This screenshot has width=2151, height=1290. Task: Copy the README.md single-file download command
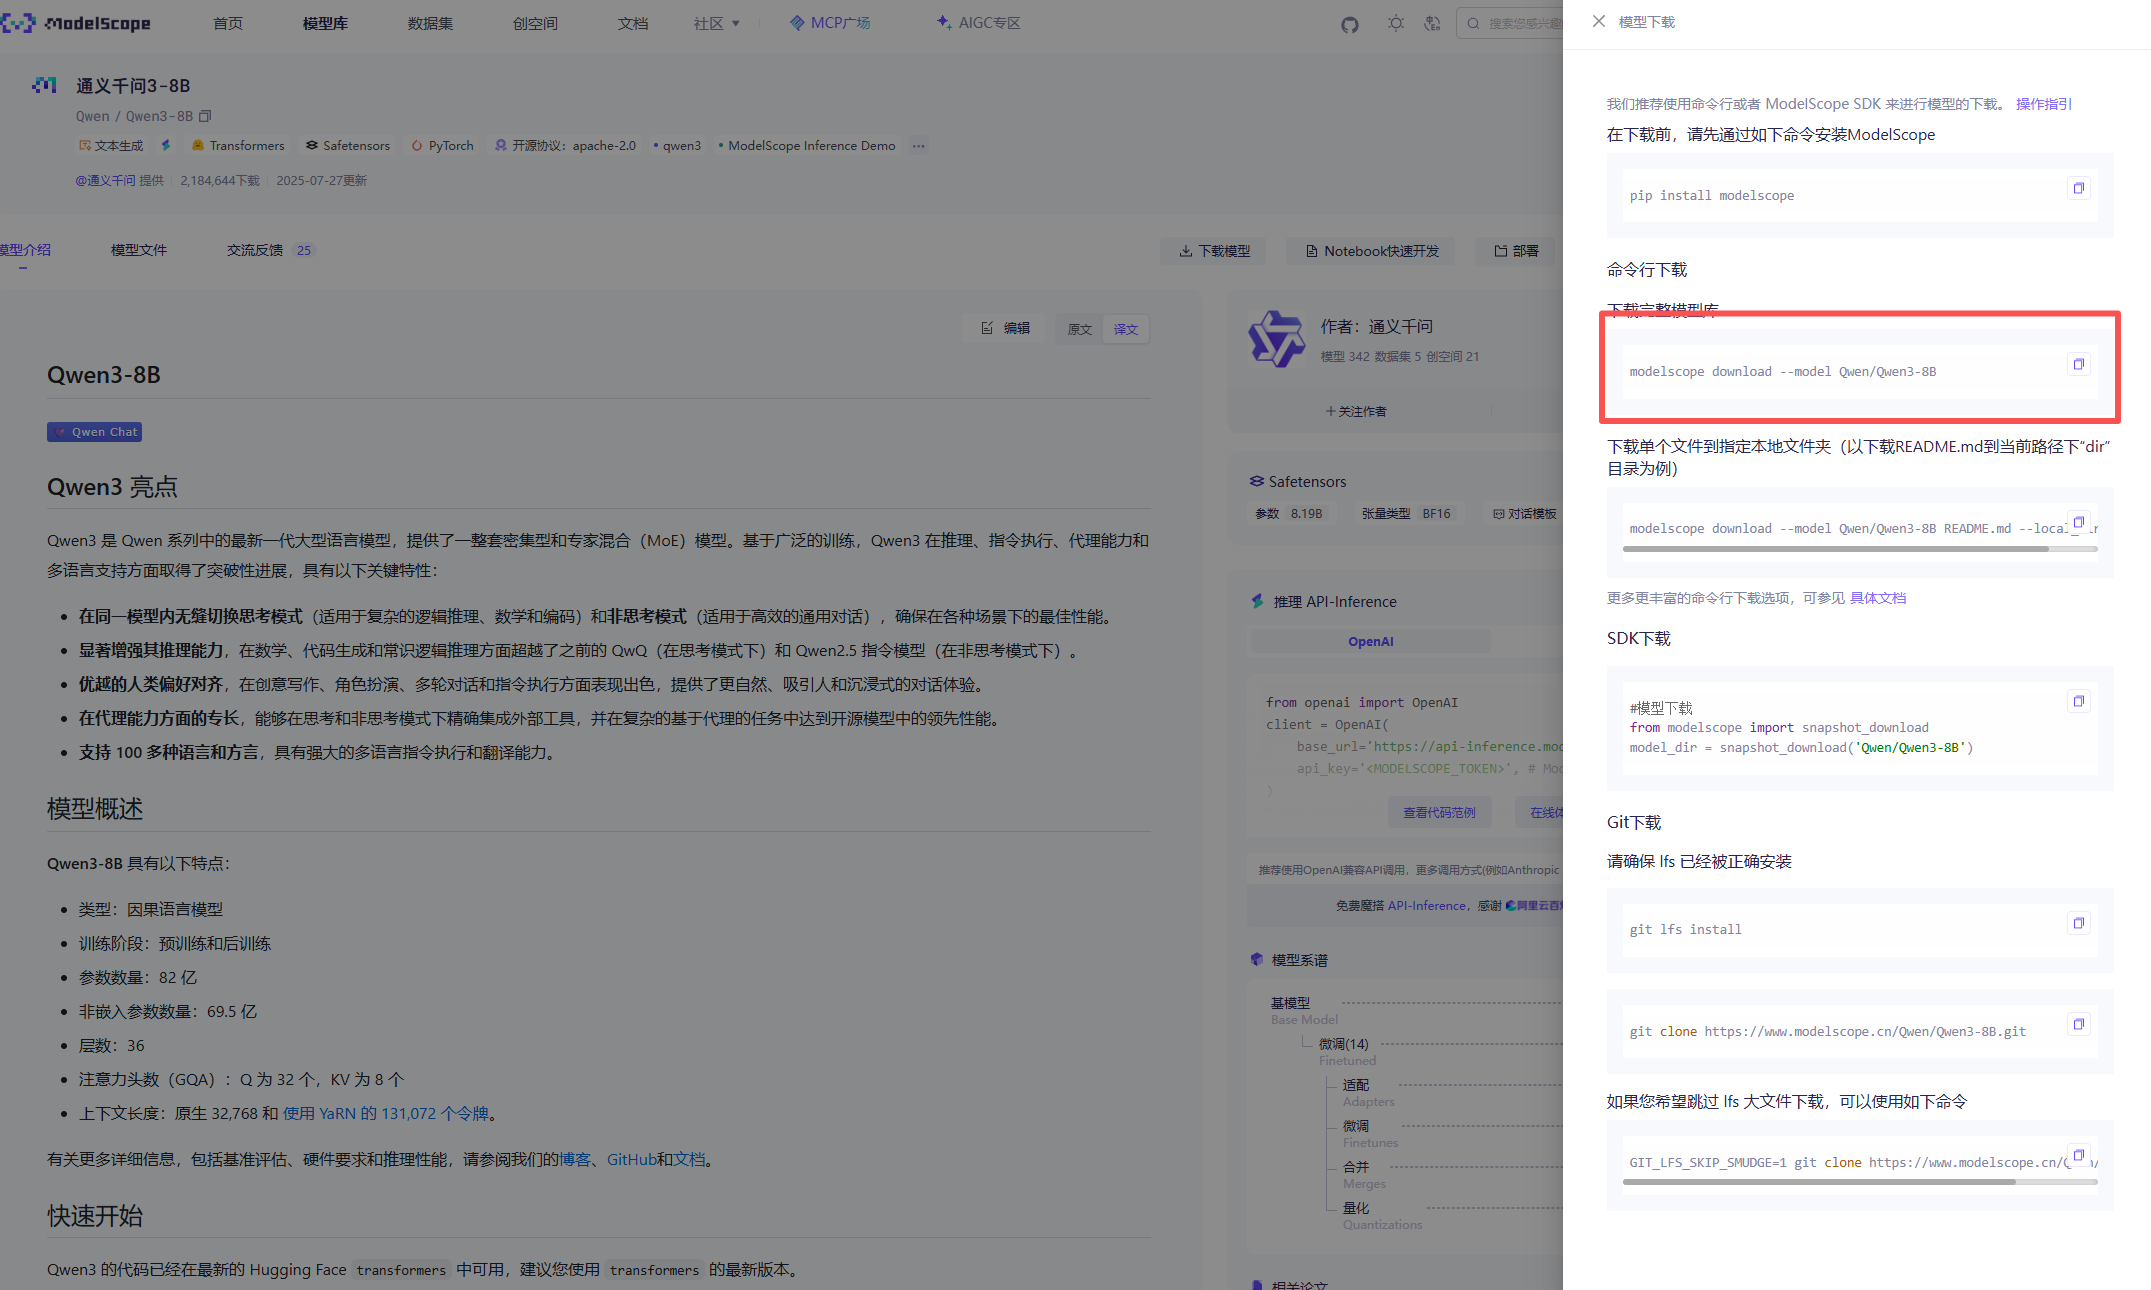(2078, 522)
